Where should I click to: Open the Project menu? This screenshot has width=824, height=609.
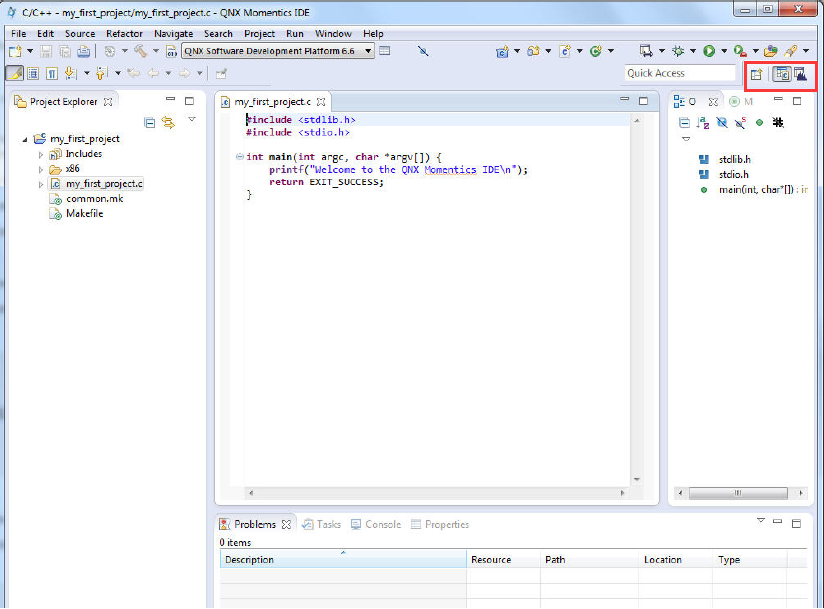click(259, 34)
